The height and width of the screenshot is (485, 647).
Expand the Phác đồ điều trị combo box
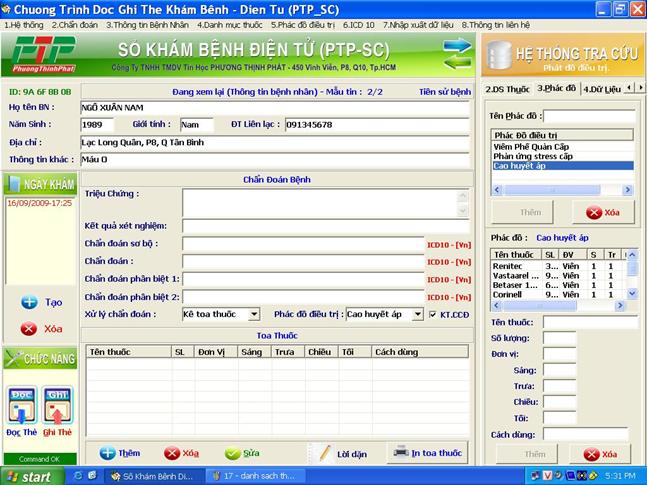click(418, 314)
